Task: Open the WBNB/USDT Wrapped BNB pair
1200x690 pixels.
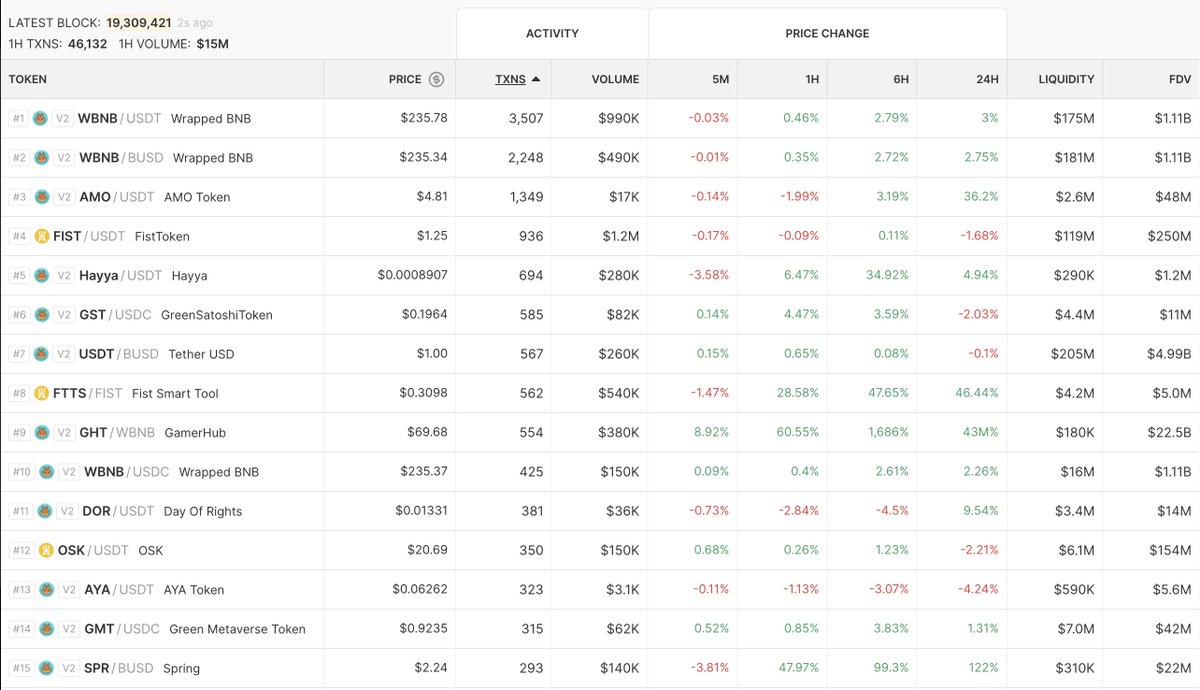Action: tap(600, 118)
